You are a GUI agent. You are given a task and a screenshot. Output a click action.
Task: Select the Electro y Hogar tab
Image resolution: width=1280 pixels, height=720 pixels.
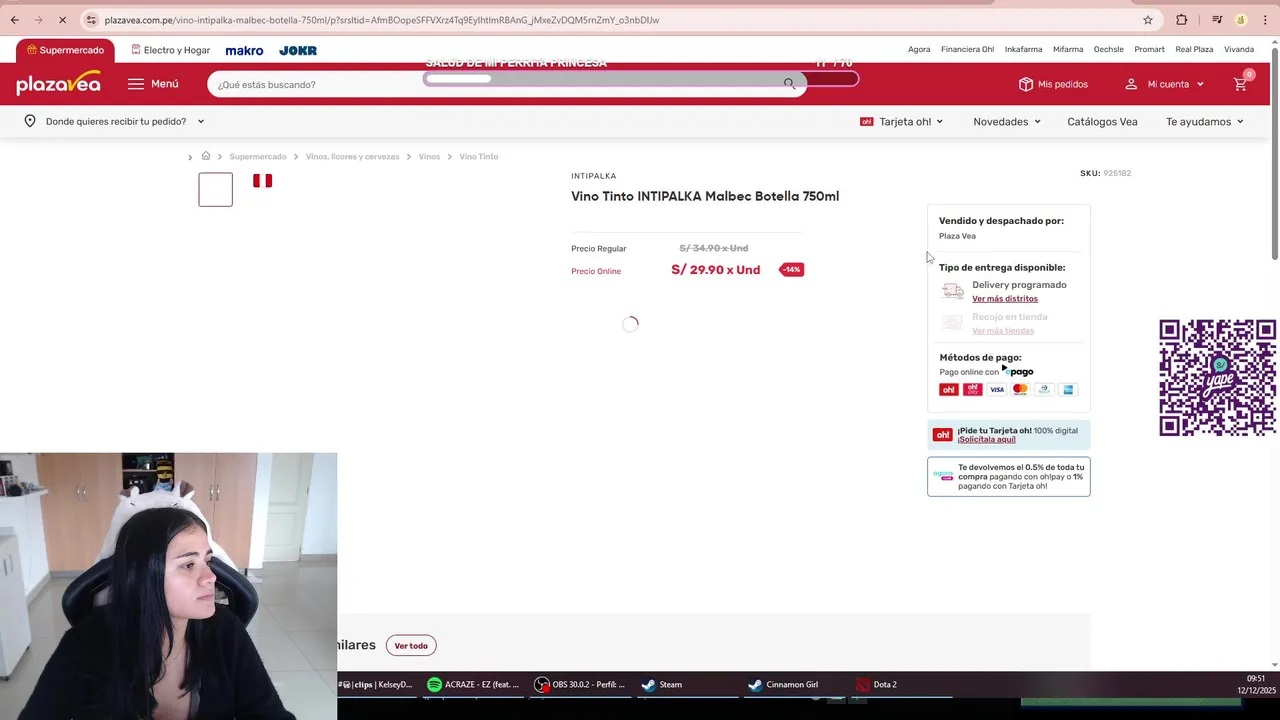[x=170, y=50]
